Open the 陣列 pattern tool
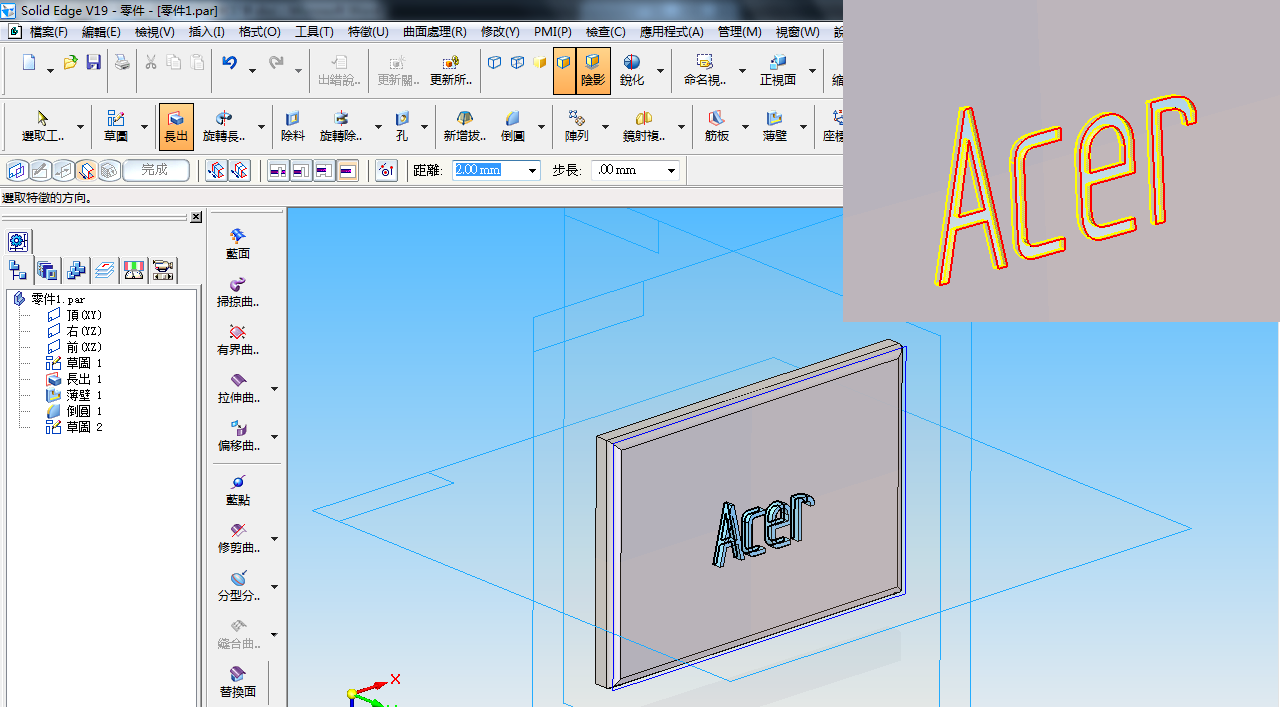The image size is (1280, 707). click(576, 127)
